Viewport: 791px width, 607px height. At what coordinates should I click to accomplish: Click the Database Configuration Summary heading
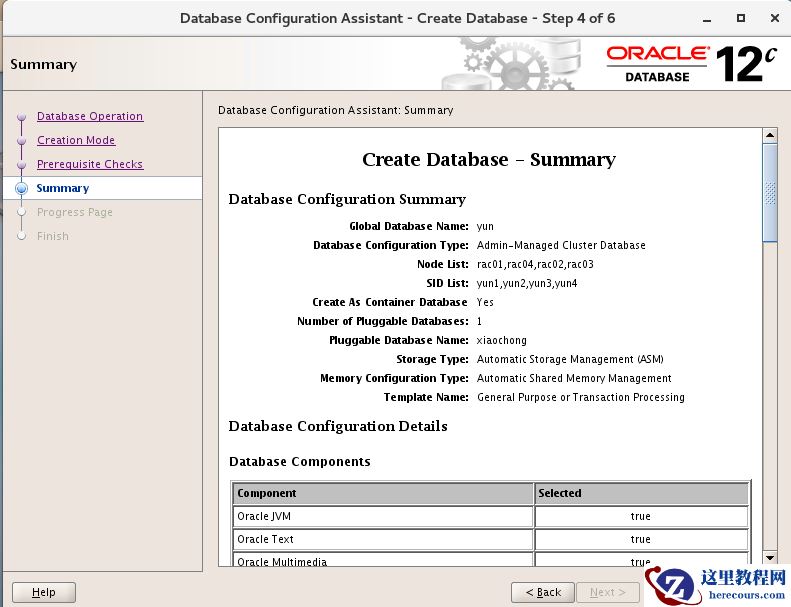(x=347, y=199)
